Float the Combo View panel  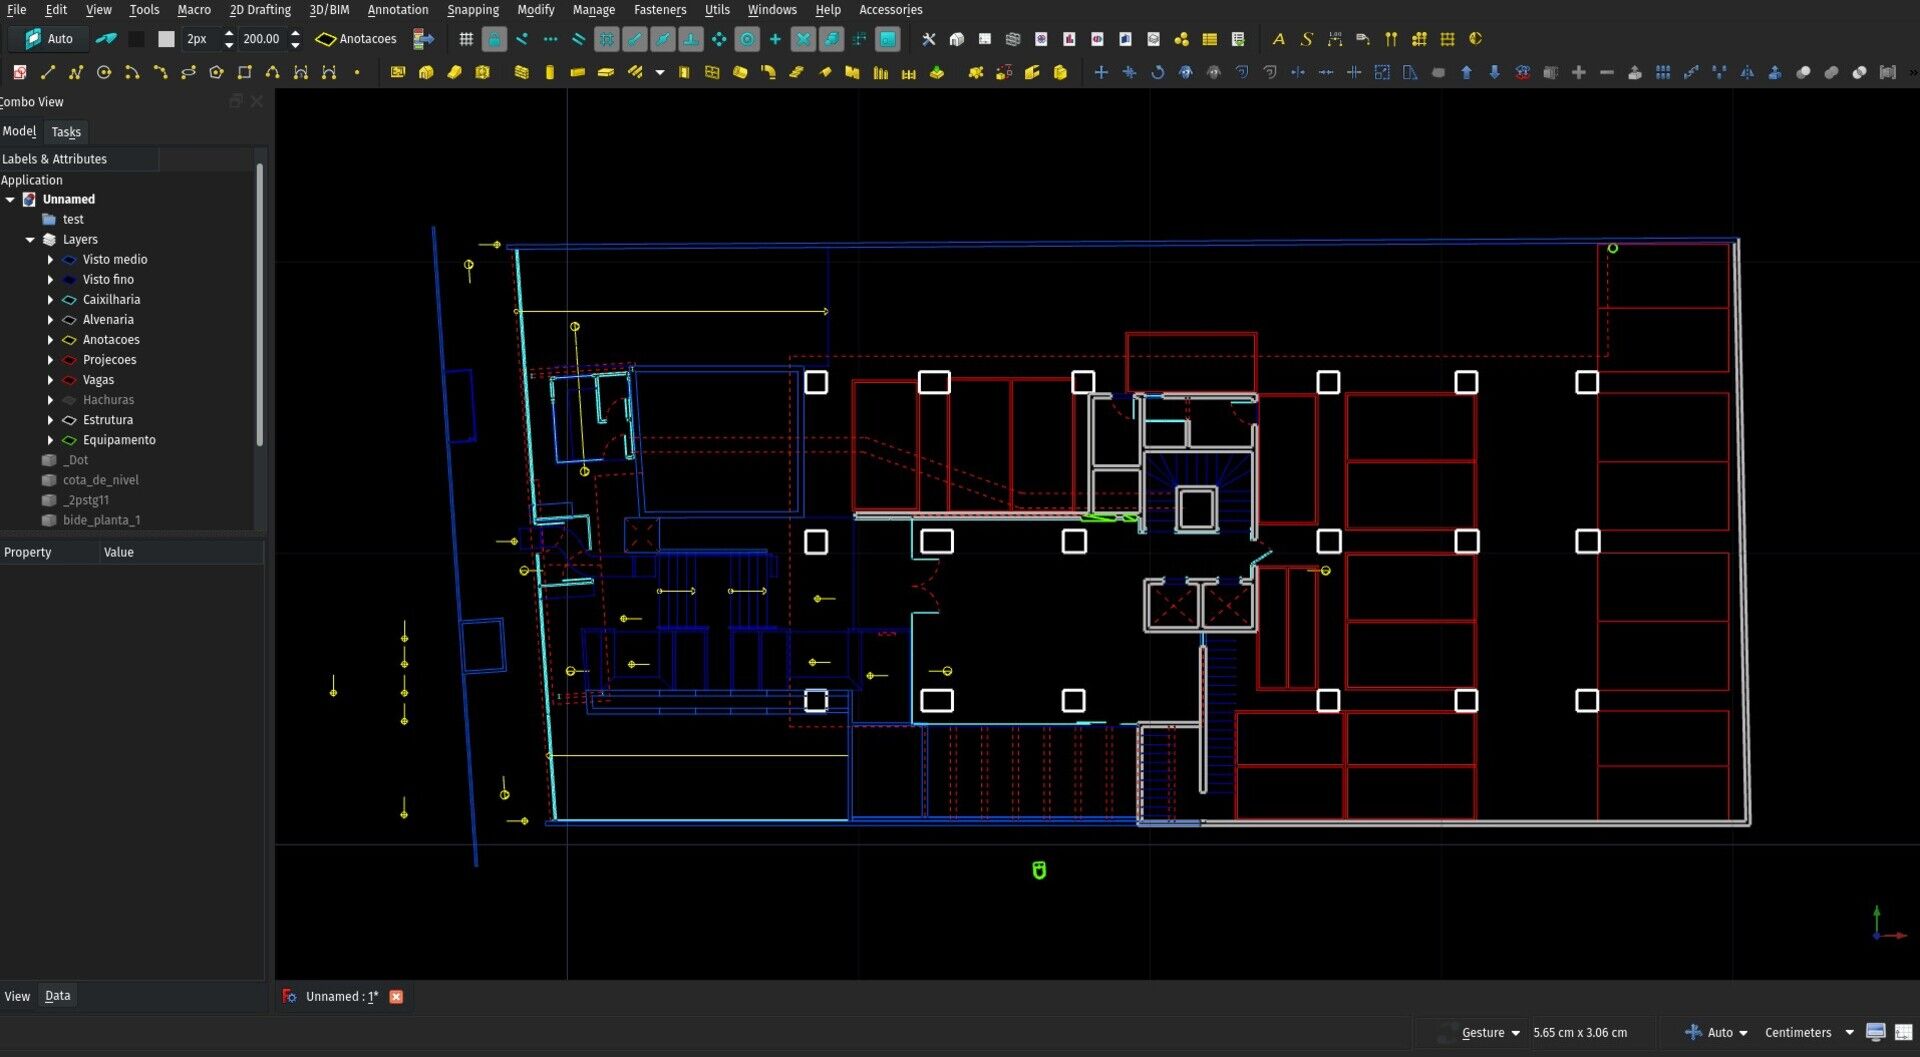tap(236, 101)
